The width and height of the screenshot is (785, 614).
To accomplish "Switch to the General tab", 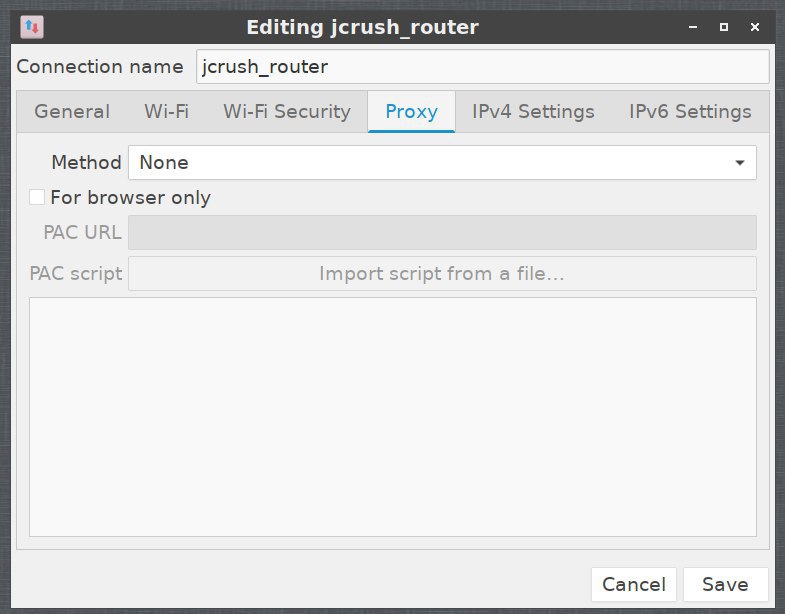I will coord(72,111).
